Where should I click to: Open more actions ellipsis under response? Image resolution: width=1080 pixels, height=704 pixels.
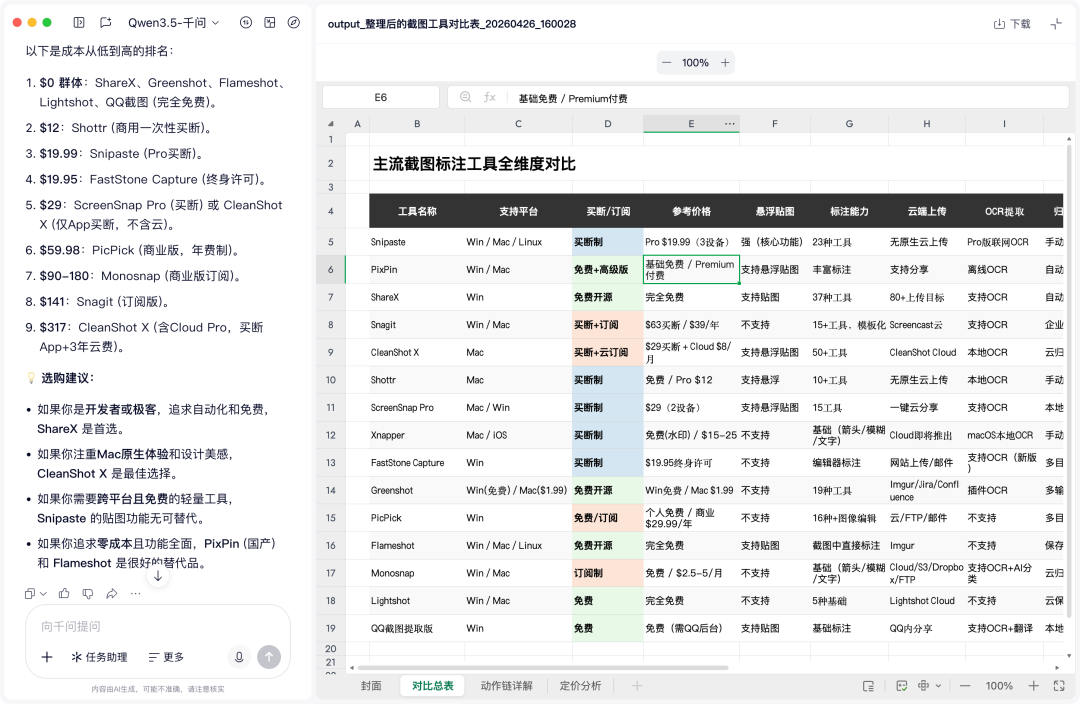click(136, 593)
